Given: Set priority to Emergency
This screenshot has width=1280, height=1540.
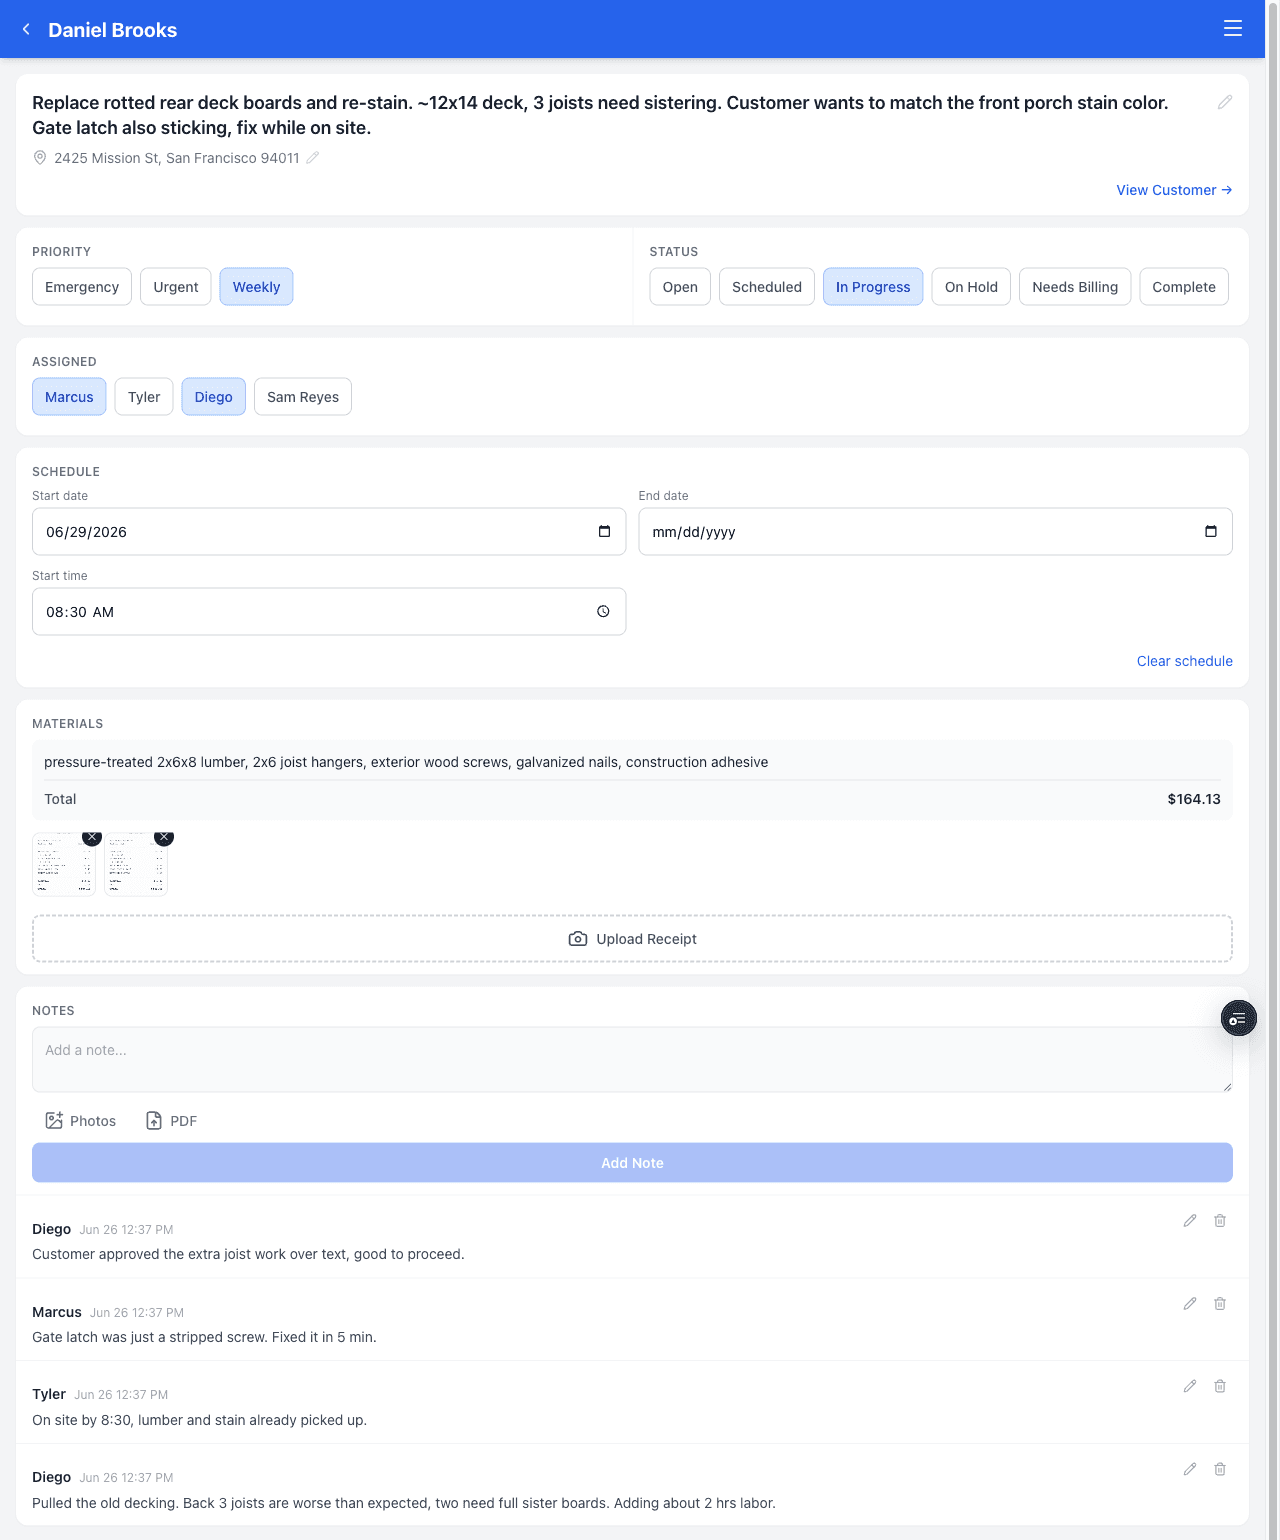Looking at the screenshot, I should [82, 287].
